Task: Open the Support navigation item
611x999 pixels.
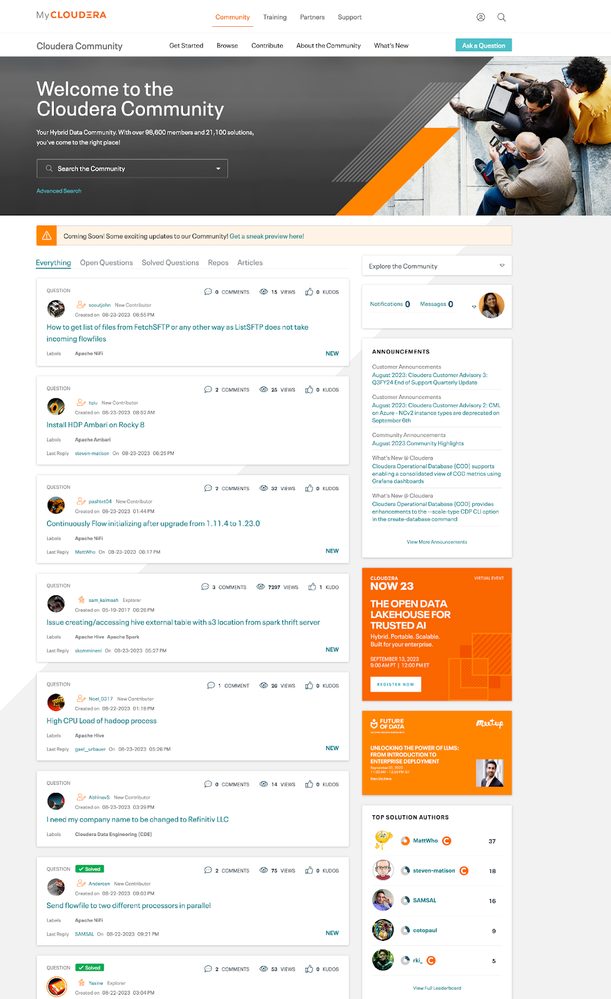Action: pos(350,17)
